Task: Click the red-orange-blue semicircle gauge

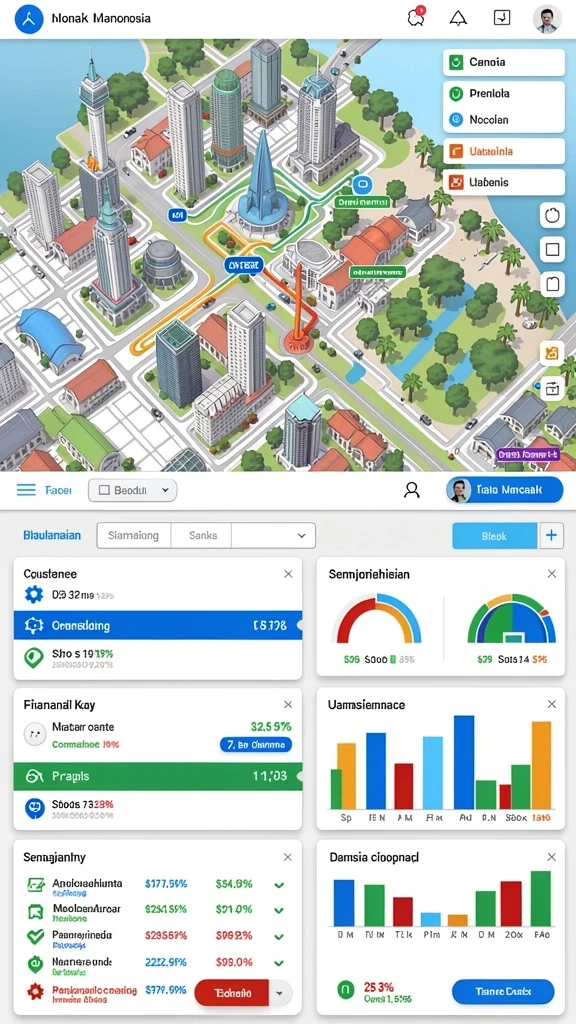Action: pos(376,619)
